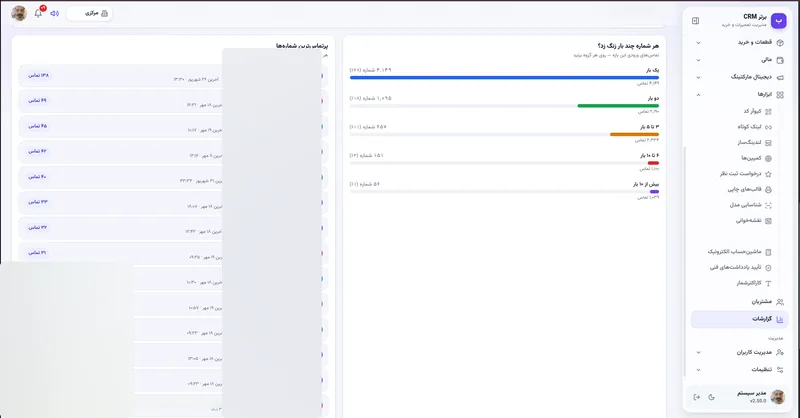Click the مدیریت کاربران user icon
800x418 pixels.
[780, 352]
